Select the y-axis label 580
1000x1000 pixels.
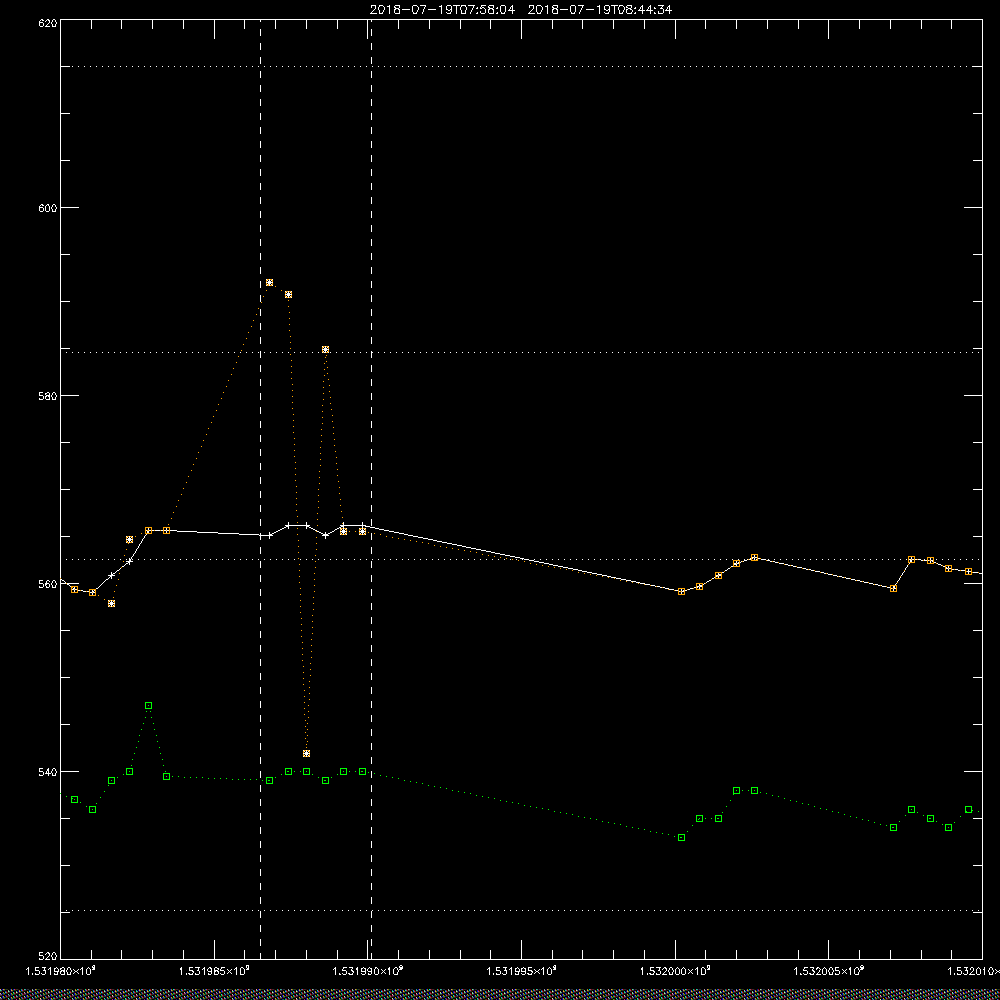point(48,395)
